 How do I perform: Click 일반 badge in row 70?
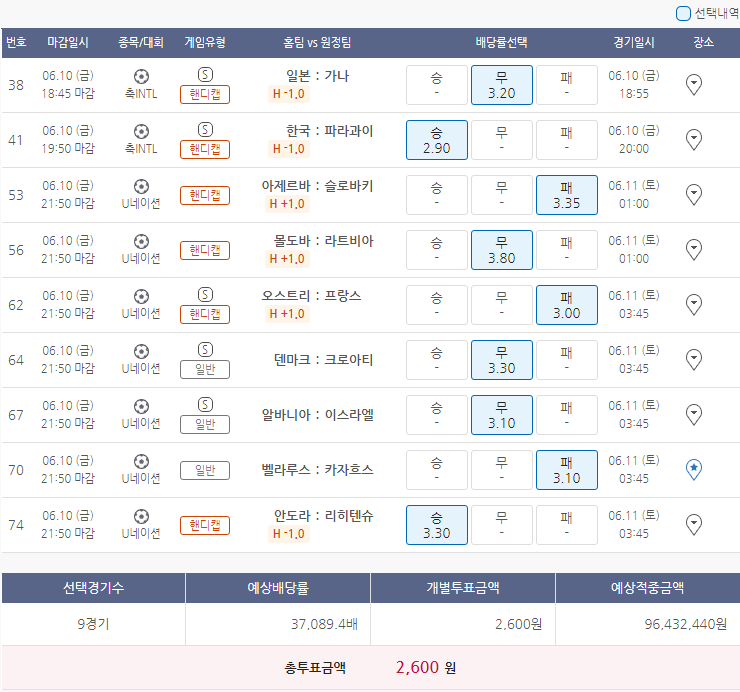point(205,470)
